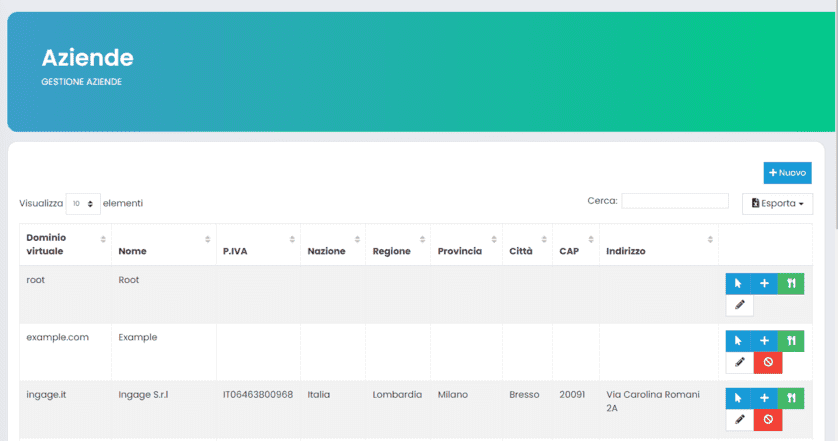Click the red disable icon for Example
The image size is (838, 441).
pos(767,362)
